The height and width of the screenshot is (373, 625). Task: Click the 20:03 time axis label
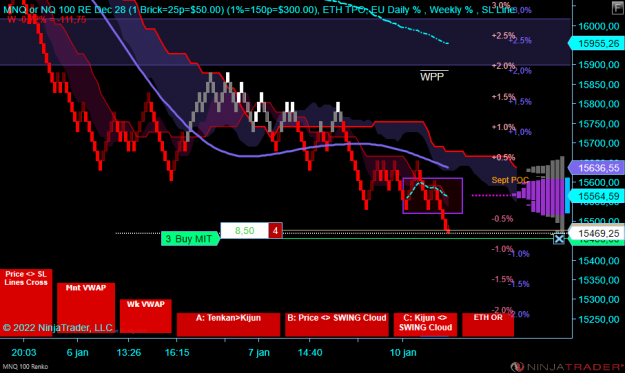click(24, 352)
